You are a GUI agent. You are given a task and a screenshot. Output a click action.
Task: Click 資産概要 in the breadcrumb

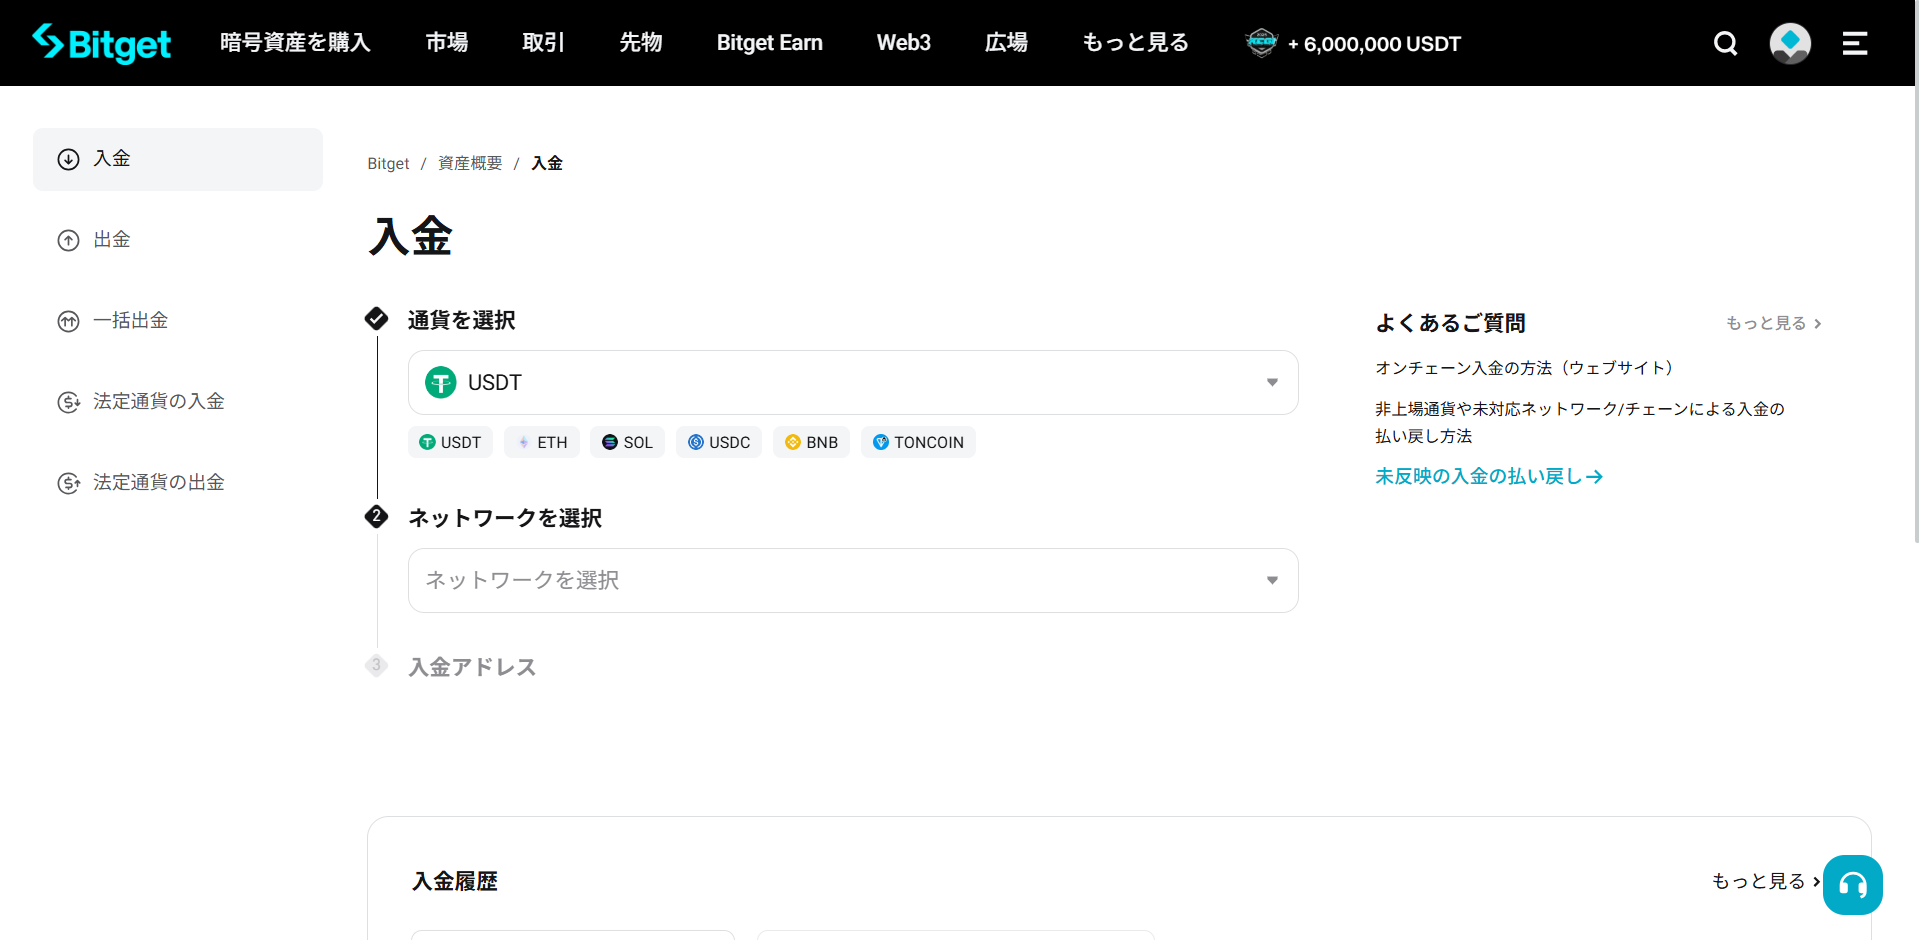point(470,163)
